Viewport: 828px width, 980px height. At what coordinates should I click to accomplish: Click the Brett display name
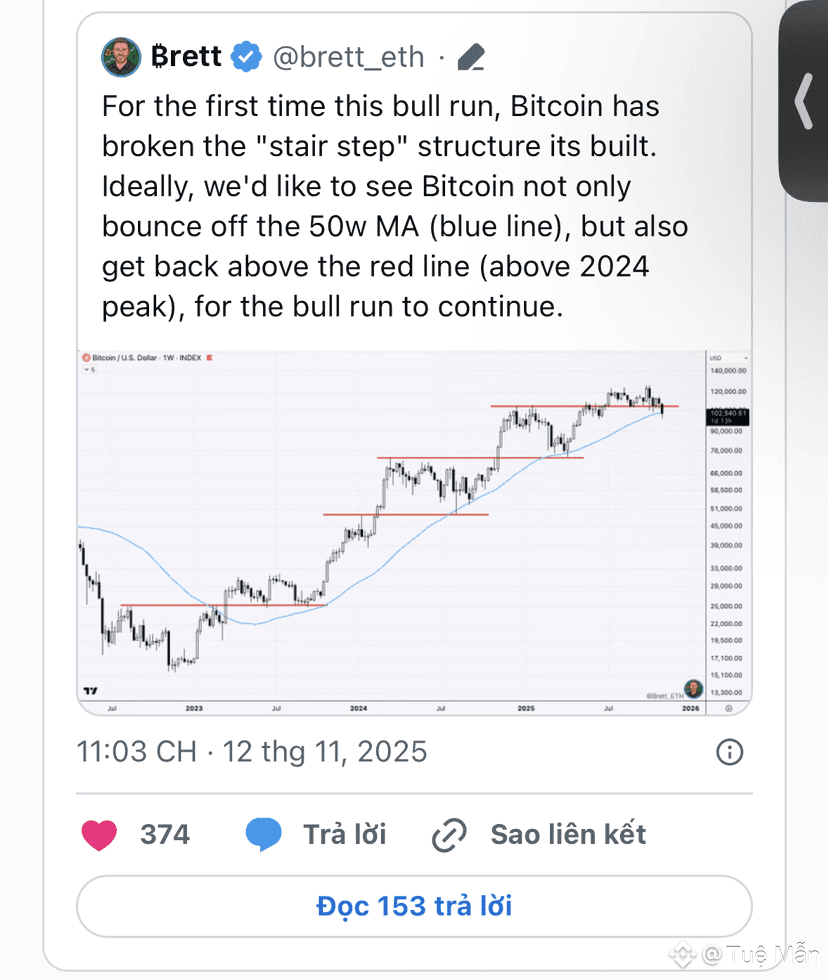tap(186, 56)
